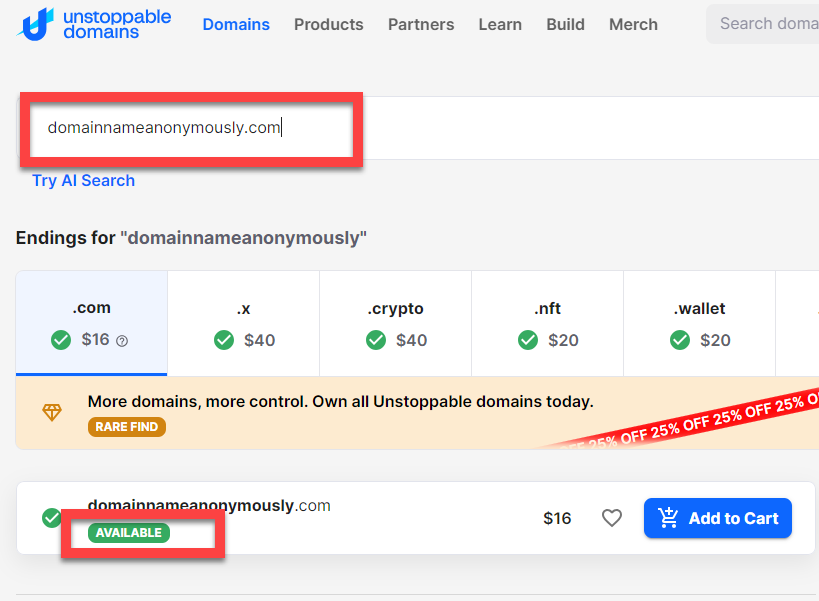Click the Add to Cart button
This screenshot has height=601, width=819.
click(718, 518)
